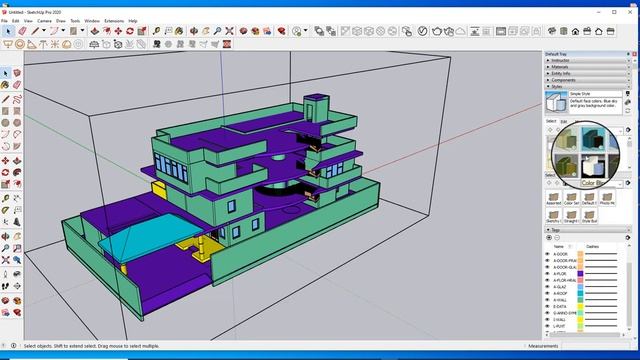Click the green A-WALL color swatch
The width and height of the screenshot is (640, 360).
[580, 300]
